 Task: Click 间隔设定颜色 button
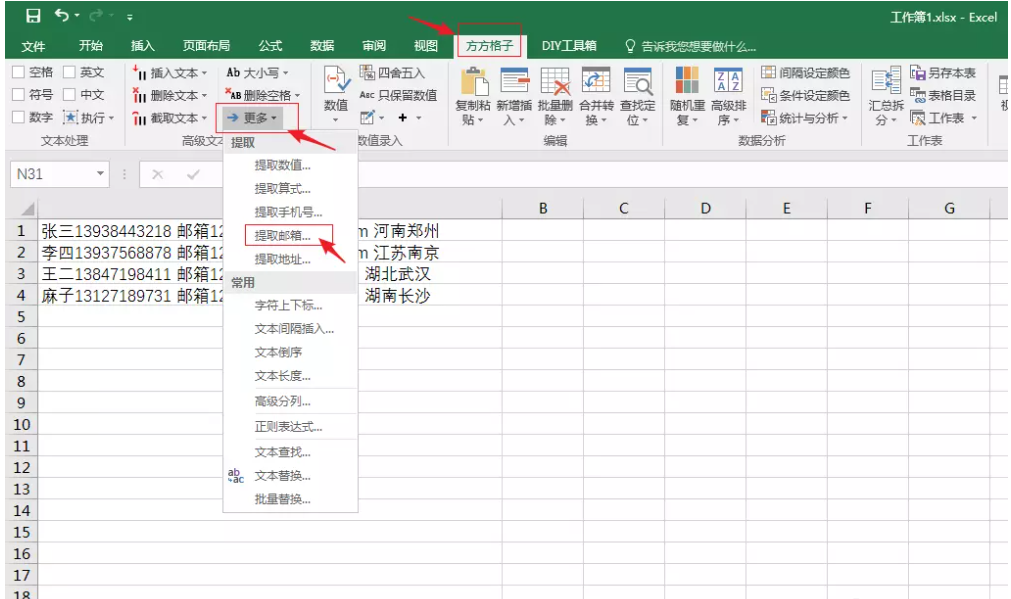tap(805, 73)
